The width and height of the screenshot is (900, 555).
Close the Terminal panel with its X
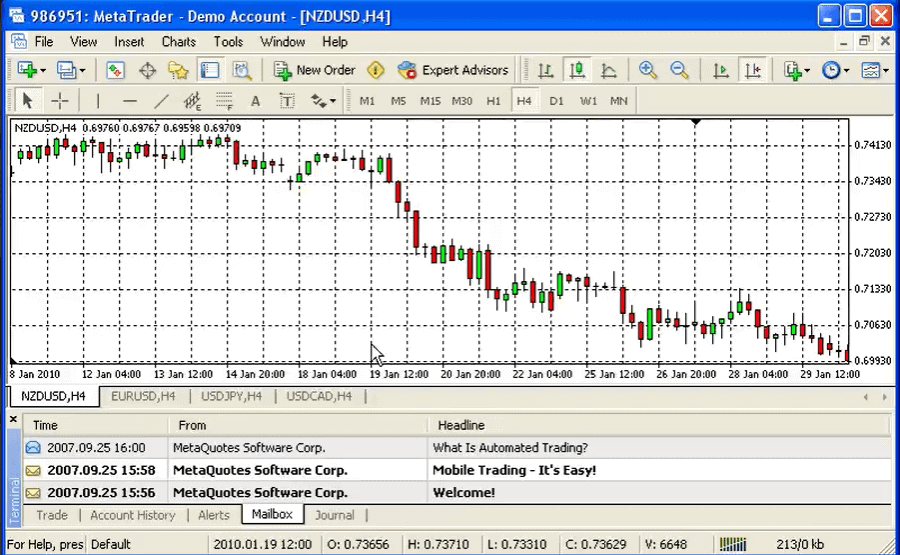tap(13, 420)
